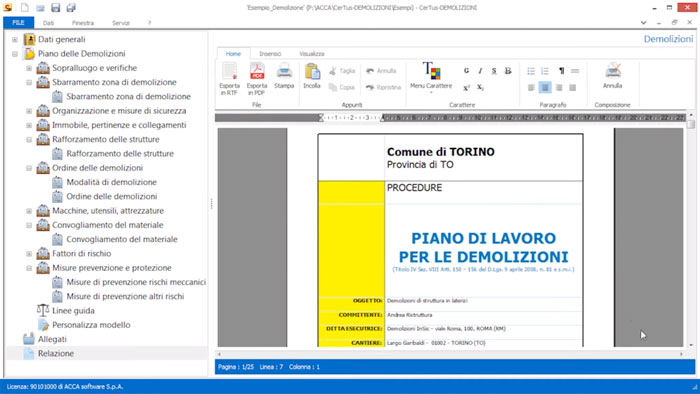The height and width of the screenshot is (394, 700).
Task: Open the Servizi menu
Action: [x=121, y=23]
